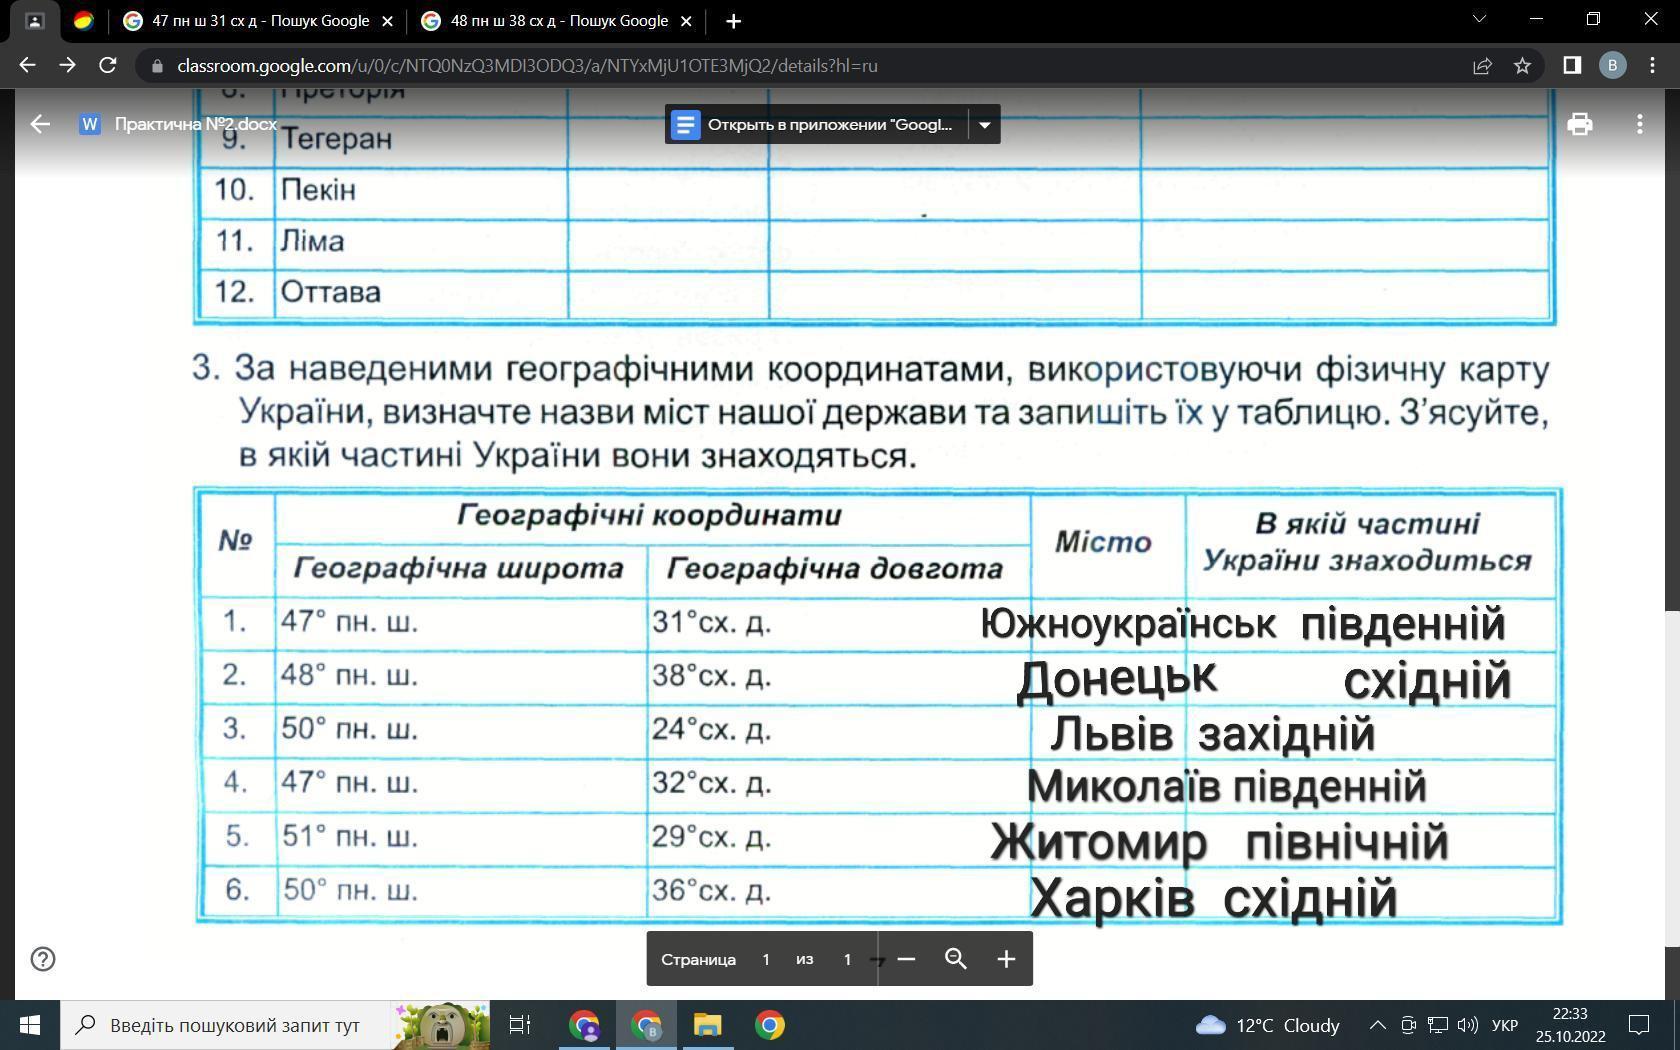Zoom in with the plus icon
The height and width of the screenshot is (1050, 1680).
click(1006, 959)
